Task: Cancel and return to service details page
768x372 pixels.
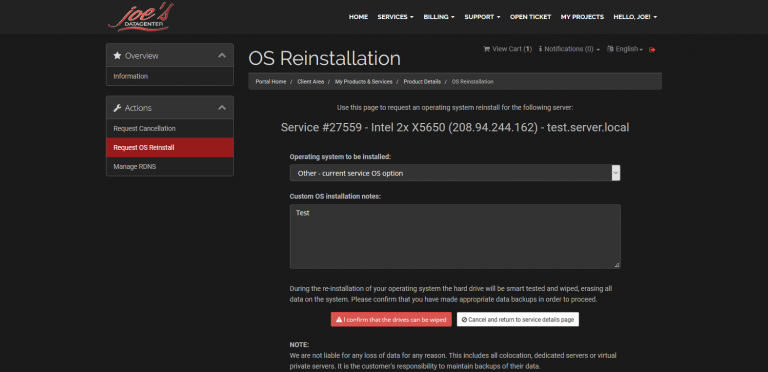Action: click(518, 320)
